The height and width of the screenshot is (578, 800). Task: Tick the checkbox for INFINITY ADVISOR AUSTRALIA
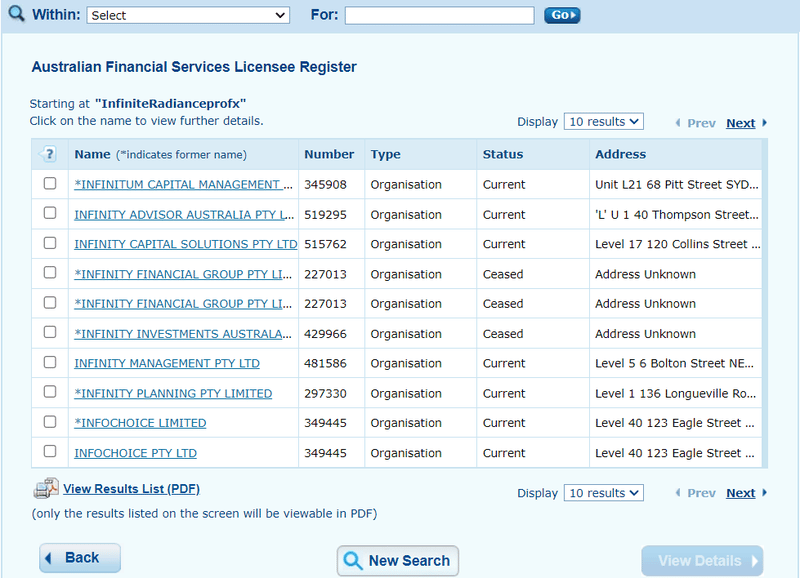(50, 213)
